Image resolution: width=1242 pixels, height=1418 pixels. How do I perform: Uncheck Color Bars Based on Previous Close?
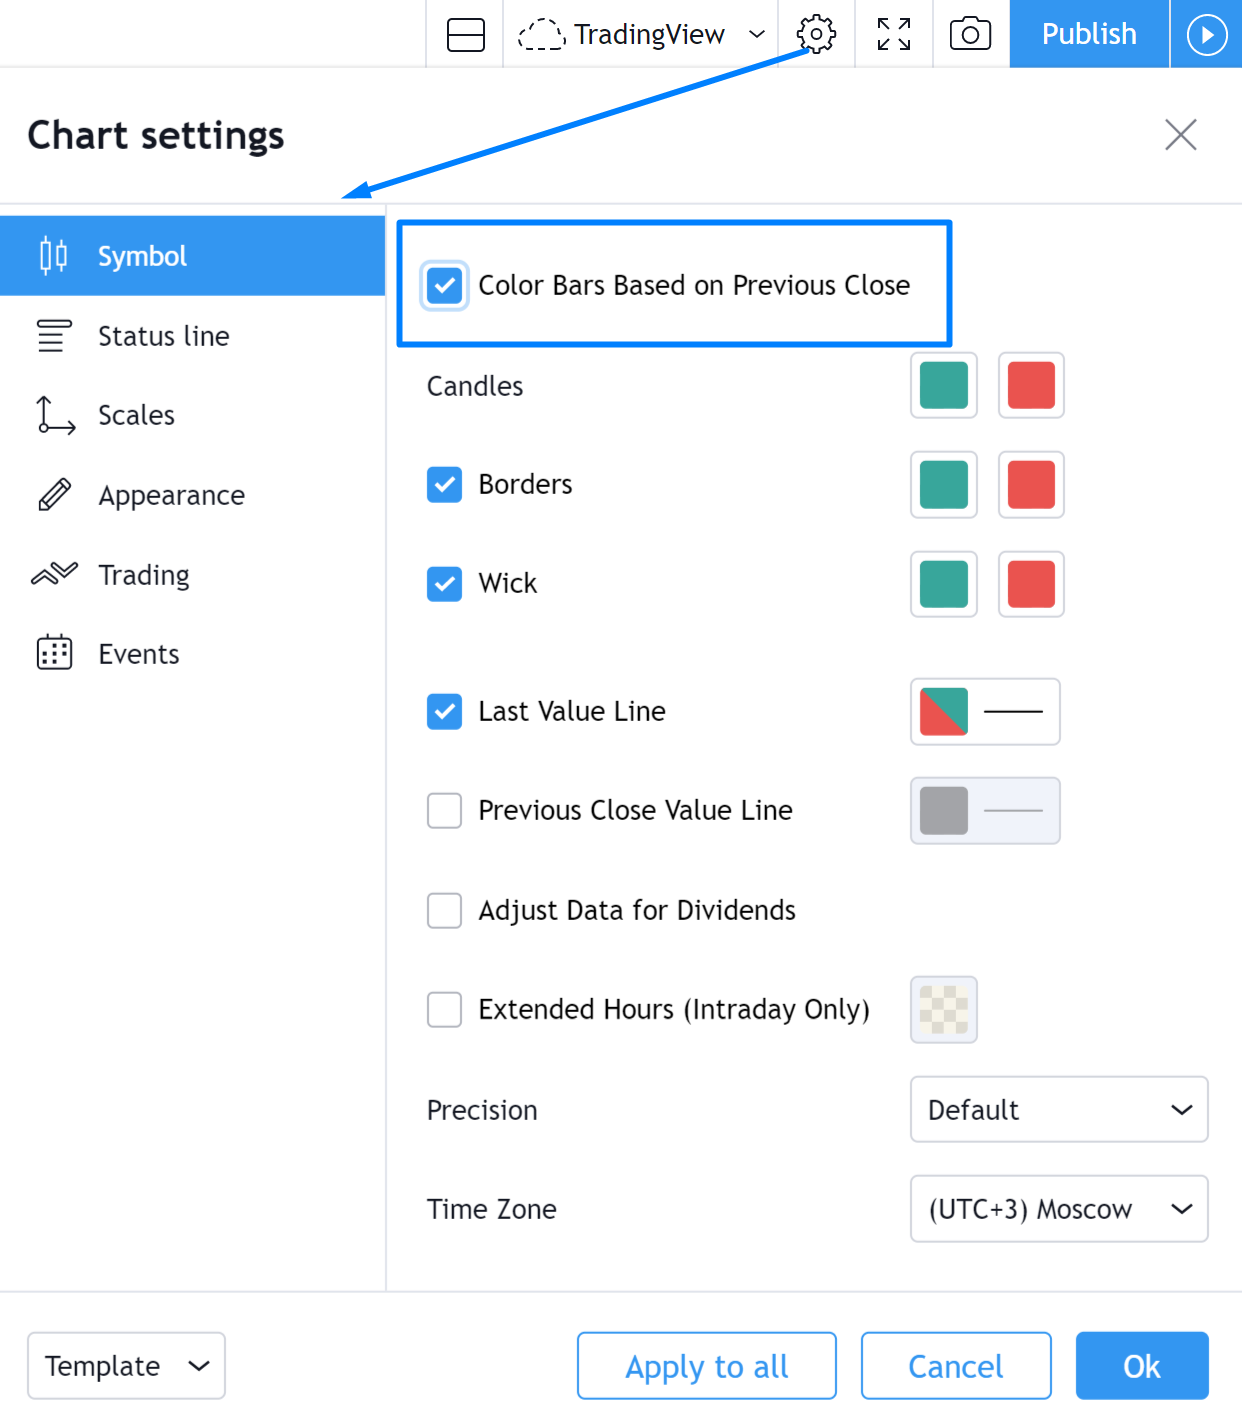coord(444,285)
